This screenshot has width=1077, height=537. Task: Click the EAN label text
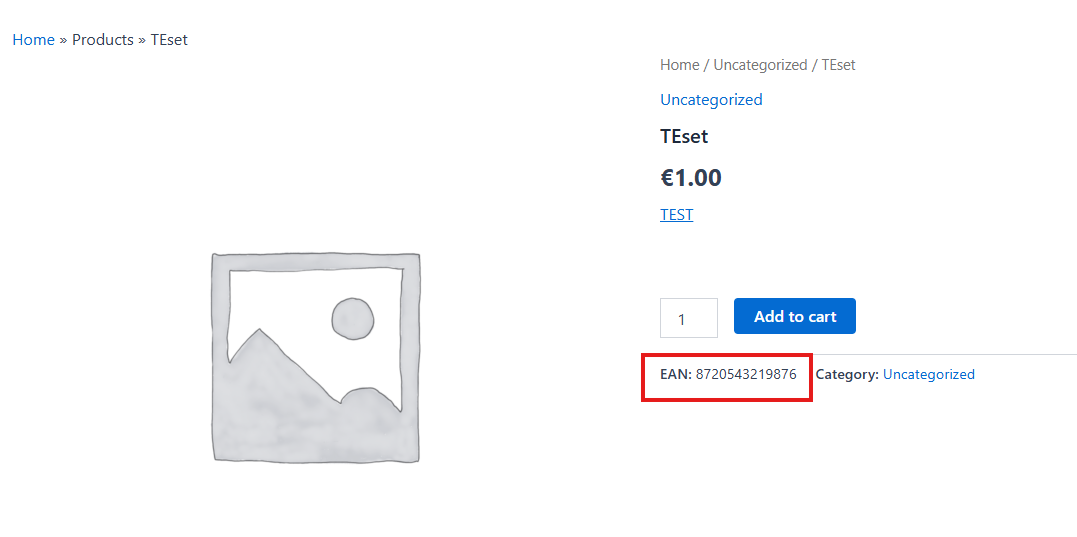pos(676,375)
